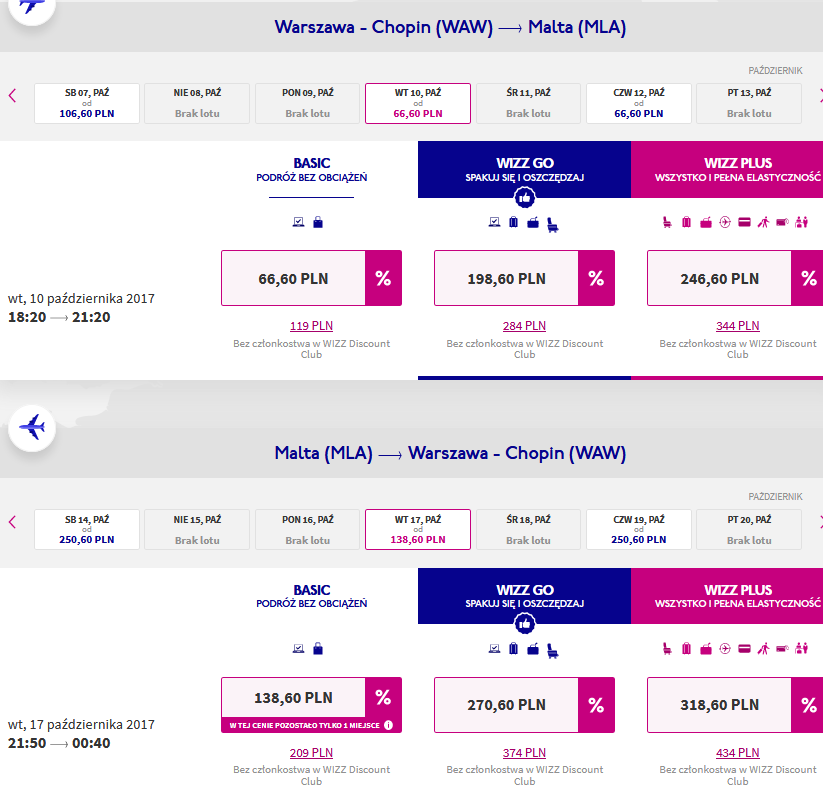Click the info icon on the one-seat-left notice
823x789 pixels.
click(388, 725)
